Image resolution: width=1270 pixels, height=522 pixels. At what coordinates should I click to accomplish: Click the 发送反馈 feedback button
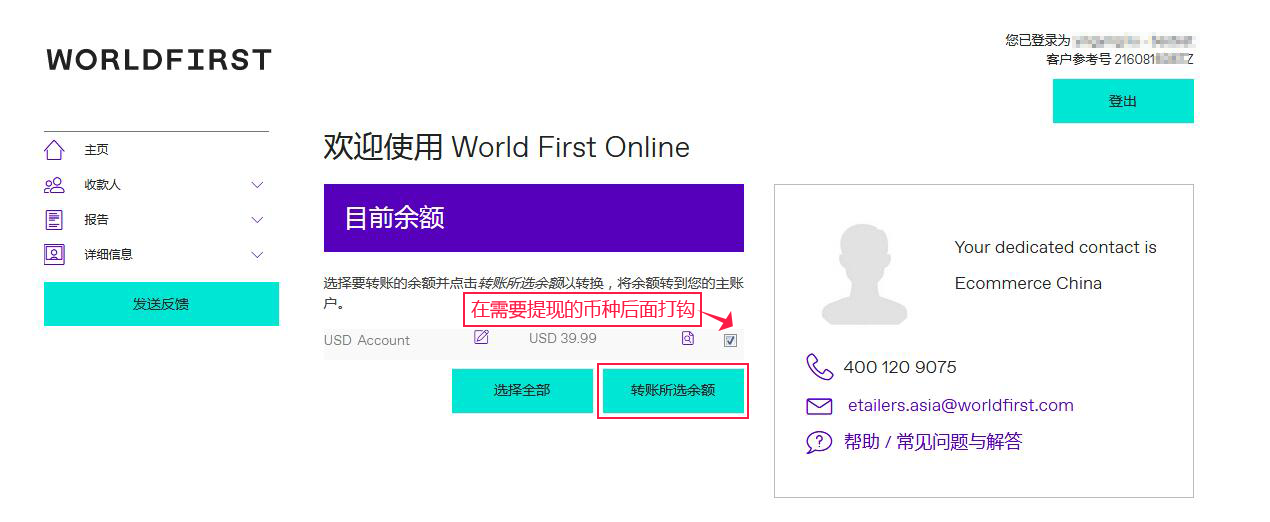(x=161, y=304)
